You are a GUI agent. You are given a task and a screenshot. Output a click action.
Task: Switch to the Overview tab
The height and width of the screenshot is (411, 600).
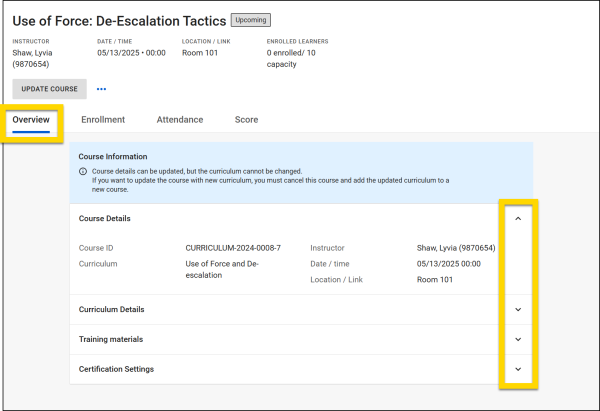point(31,120)
